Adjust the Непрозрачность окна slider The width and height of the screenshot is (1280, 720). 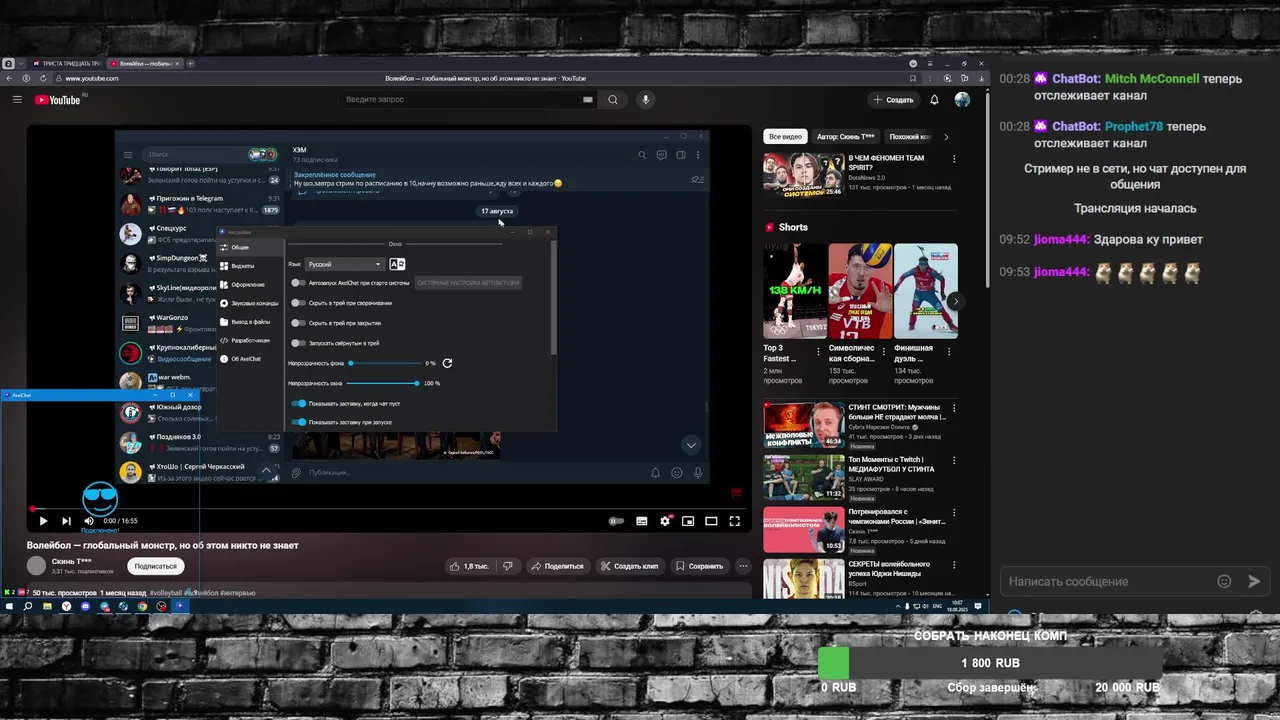pos(384,383)
